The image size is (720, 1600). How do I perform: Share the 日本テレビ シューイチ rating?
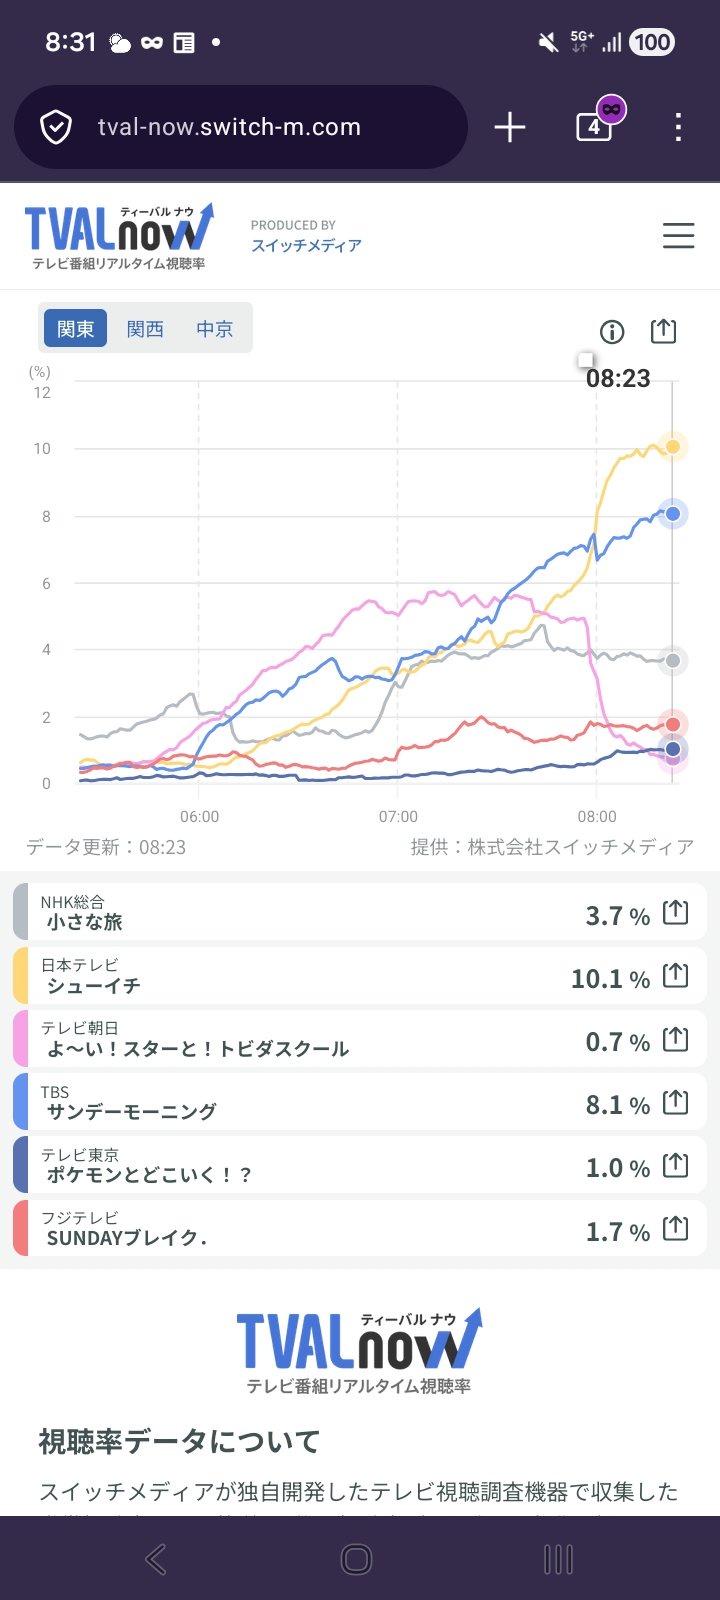tap(676, 975)
